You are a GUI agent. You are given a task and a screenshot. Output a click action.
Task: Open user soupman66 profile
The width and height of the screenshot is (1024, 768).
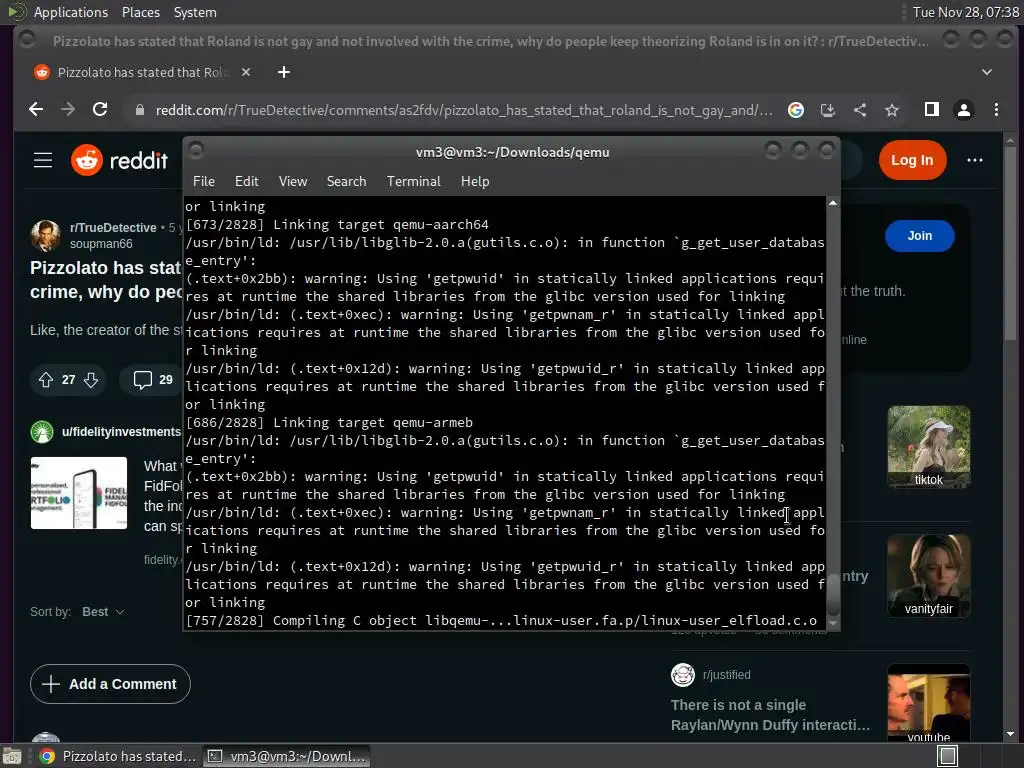[101, 244]
